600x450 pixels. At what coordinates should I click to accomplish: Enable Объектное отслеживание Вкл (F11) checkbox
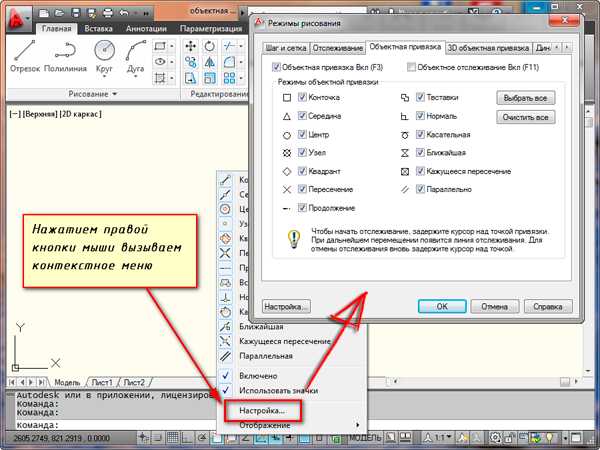[x=411, y=67]
